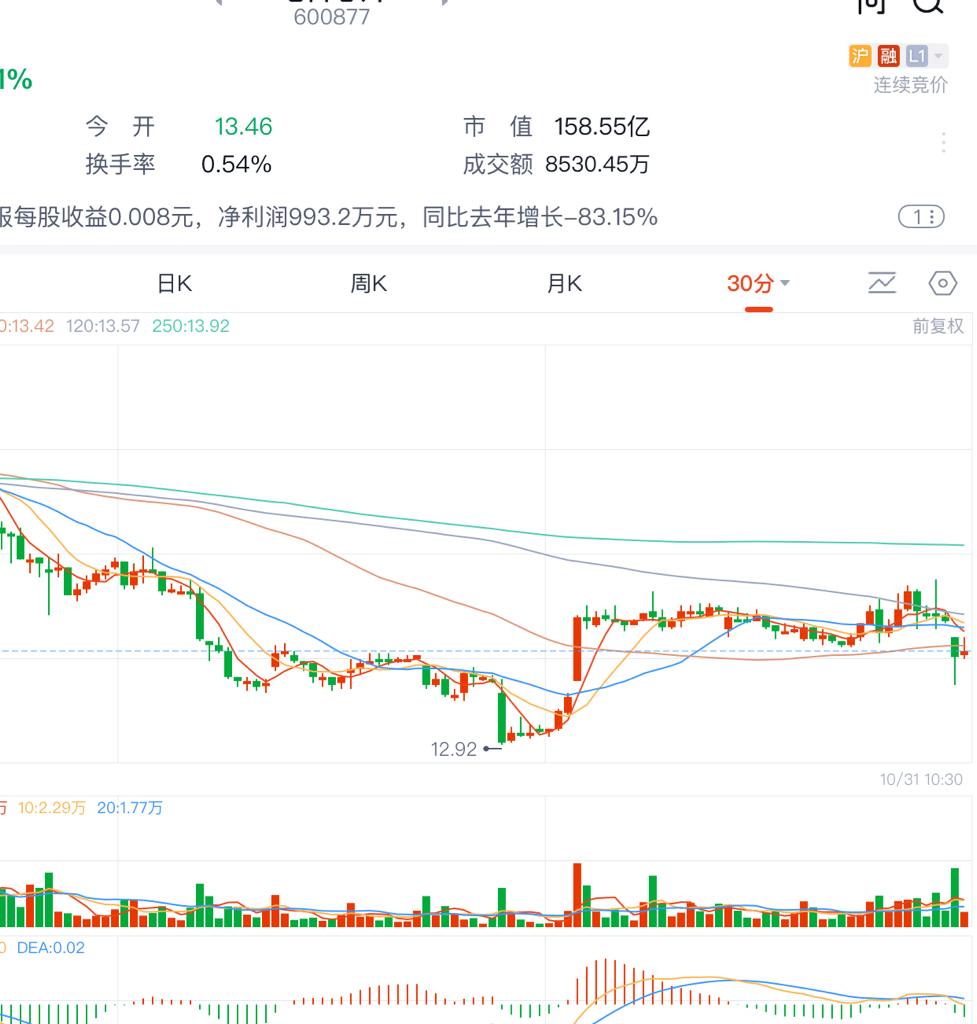Switch to the 月K tab
Viewport: 977px width, 1024px height.
click(564, 284)
